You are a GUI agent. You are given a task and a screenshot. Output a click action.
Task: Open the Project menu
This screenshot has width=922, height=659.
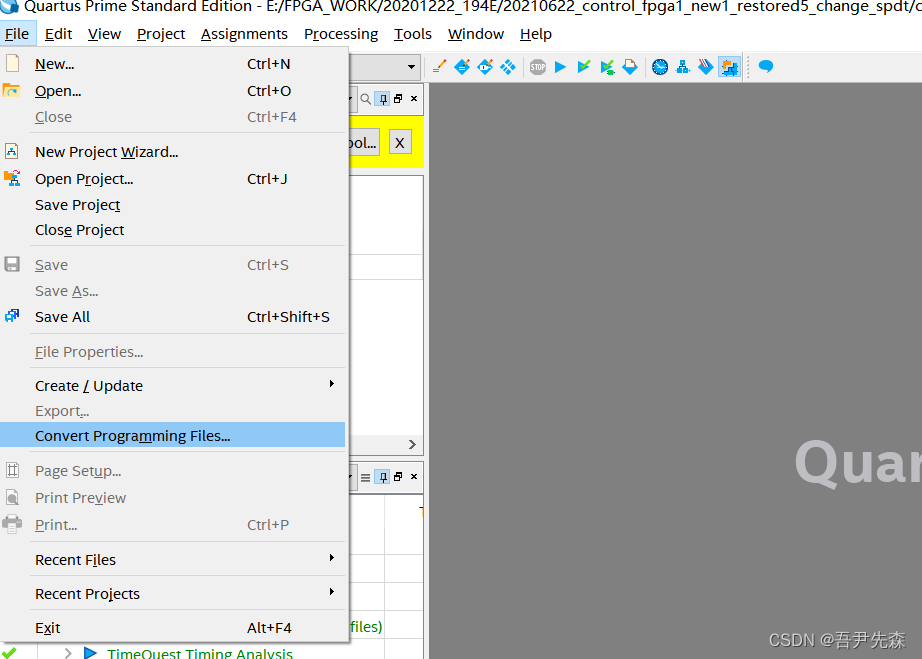point(161,34)
